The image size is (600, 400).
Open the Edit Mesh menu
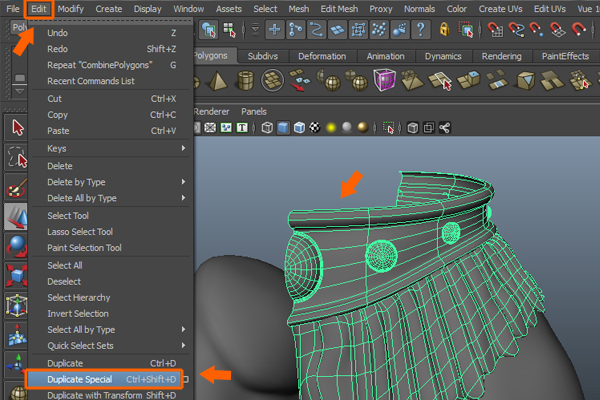click(x=339, y=9)
